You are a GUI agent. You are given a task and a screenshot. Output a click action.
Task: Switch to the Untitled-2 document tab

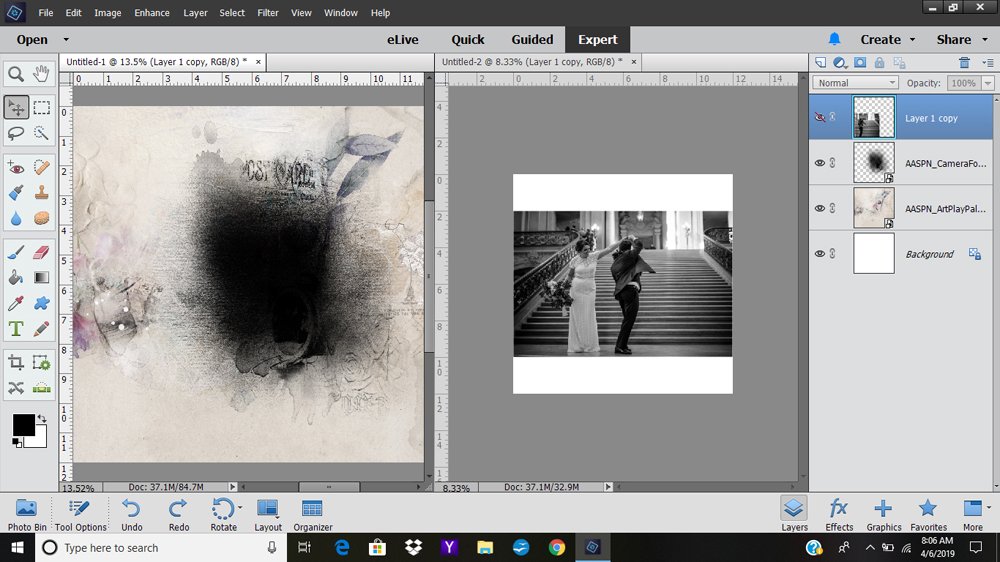[532, 62]
